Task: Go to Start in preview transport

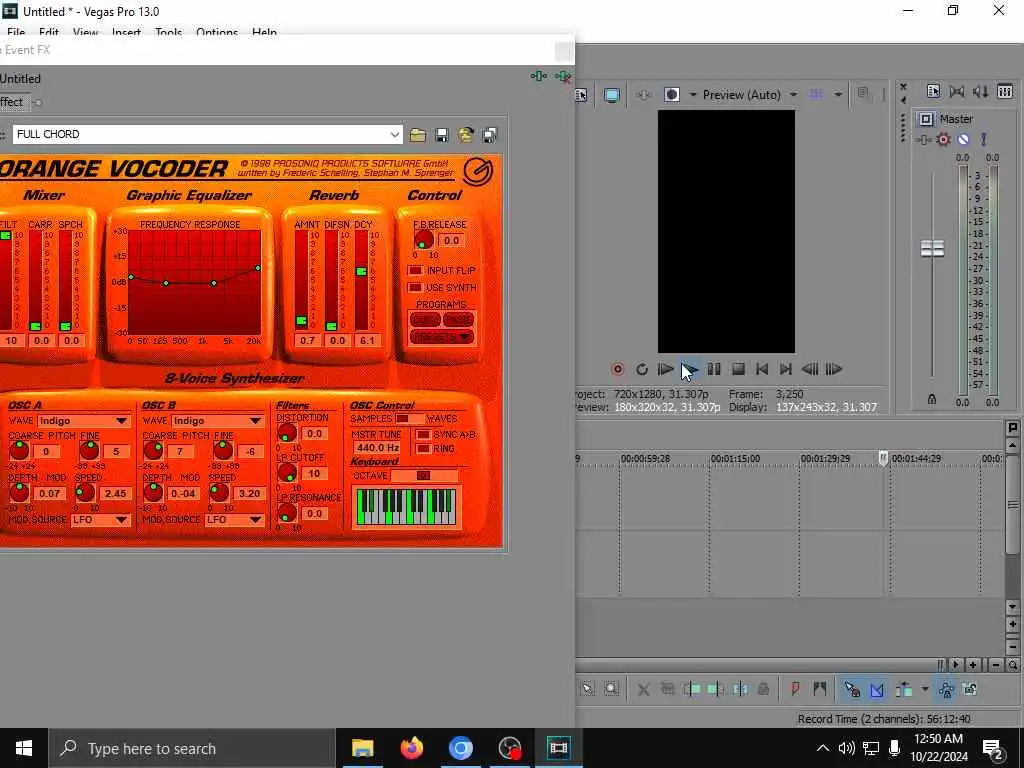Action: point(761,370)
